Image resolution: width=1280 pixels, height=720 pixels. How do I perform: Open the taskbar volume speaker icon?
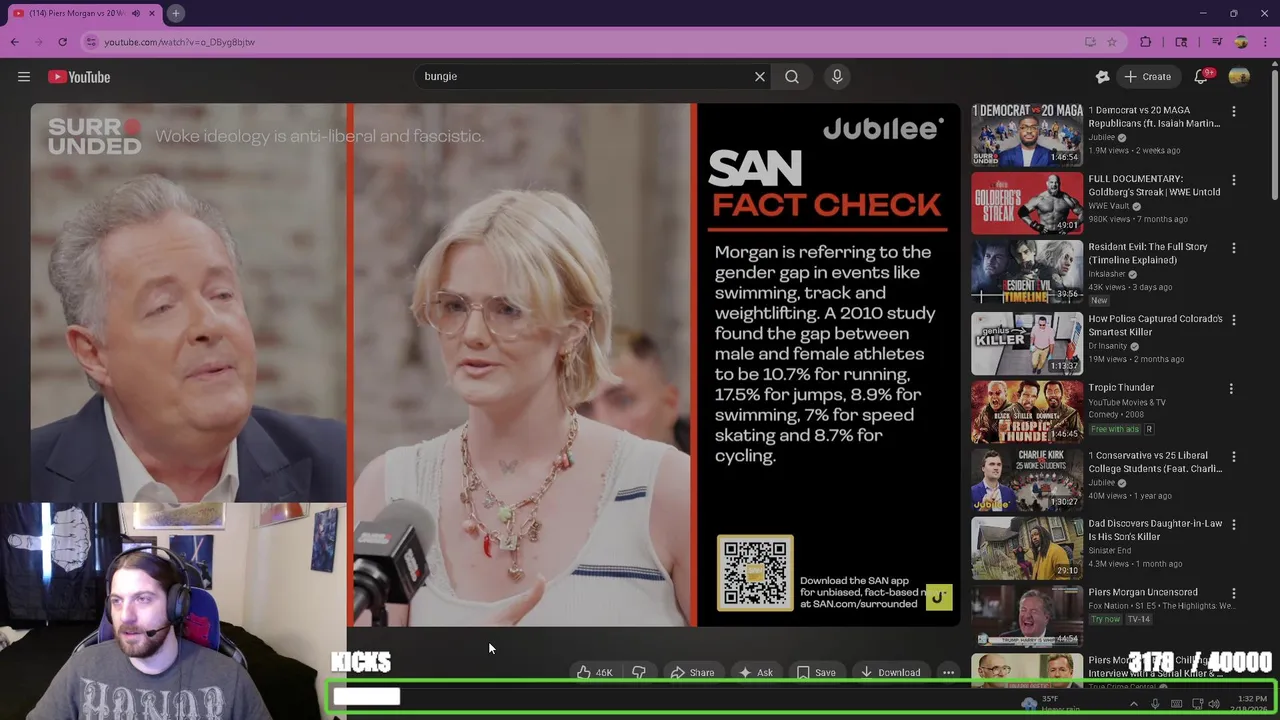(x=1214, y=704)
